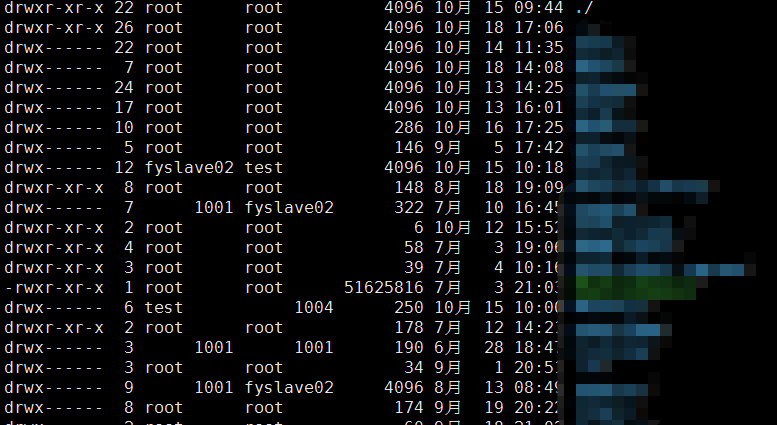Select the file size '178'
The image size is (777, 425).
[x=409, y=327]
